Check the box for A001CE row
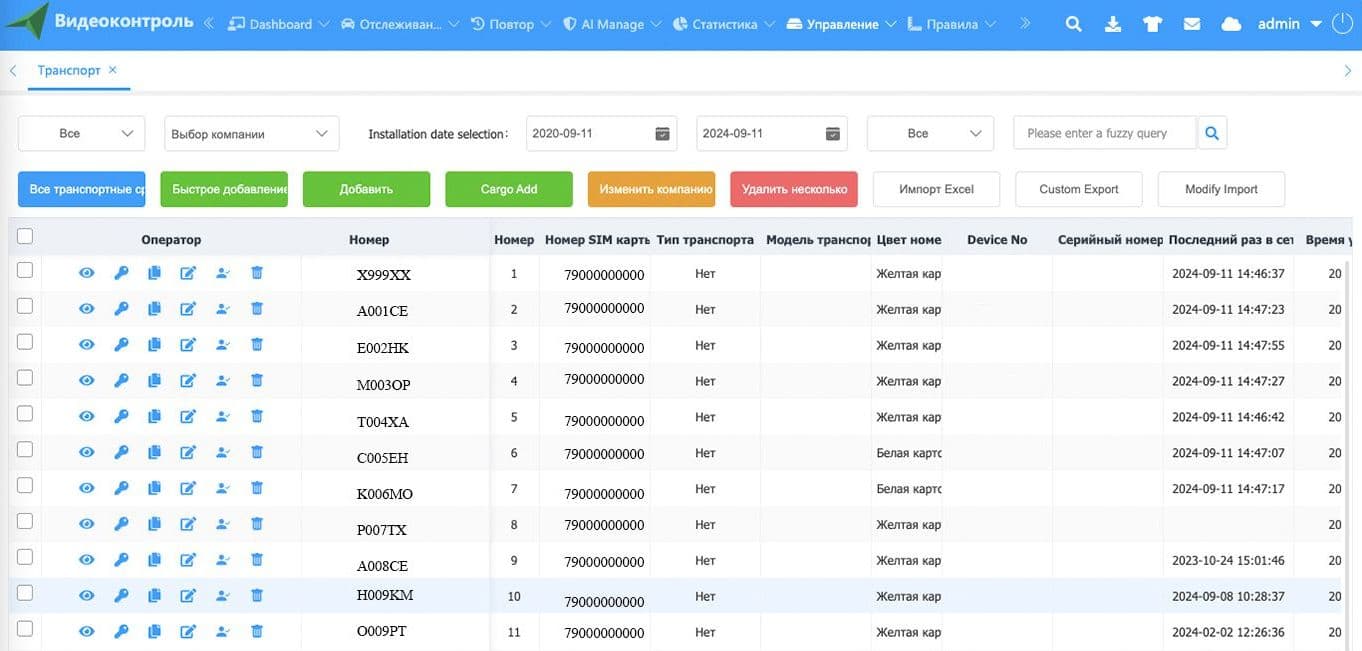This screenshot has height=651, width=1362. point(25,306)
